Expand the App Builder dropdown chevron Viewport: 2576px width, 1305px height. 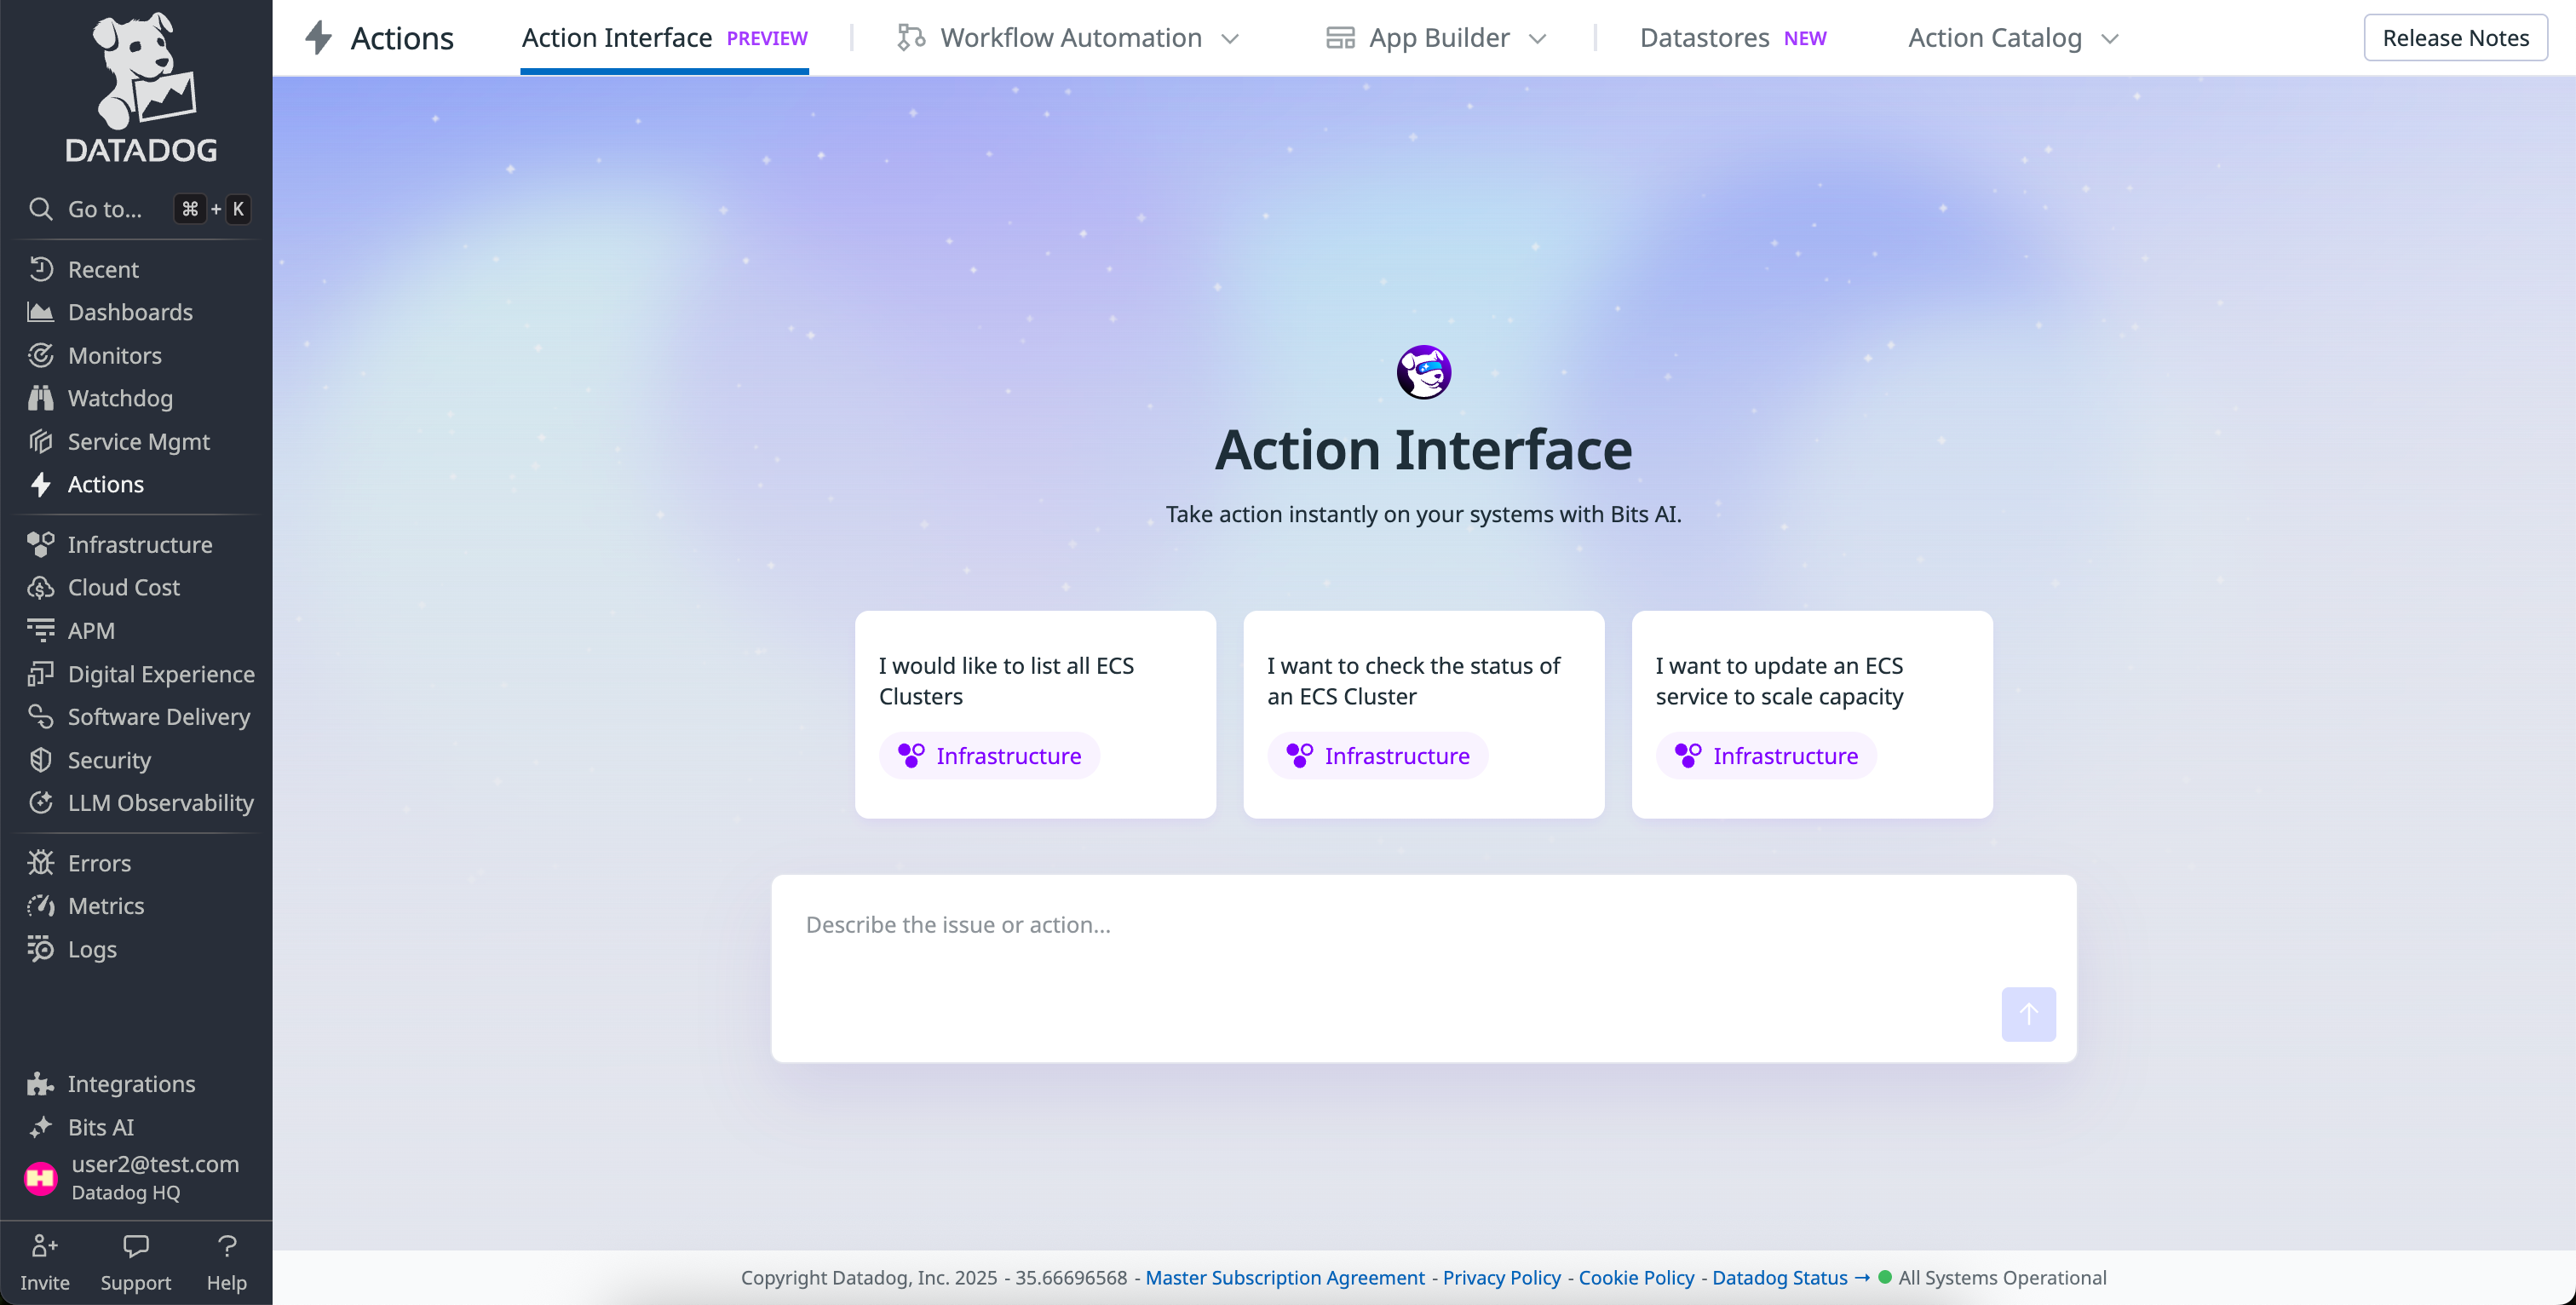[x=1538, y=39]
